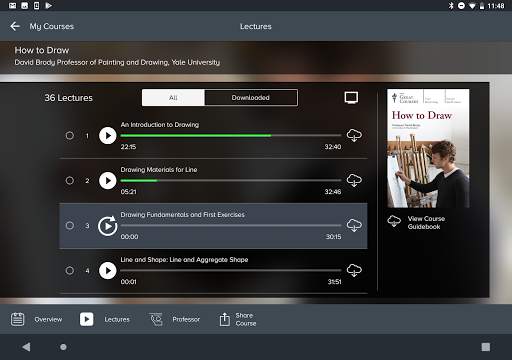Screen dimensions: 512x360
Task: Open the Overview tab label
Action: pyautogui.click(x=48, y=319)
